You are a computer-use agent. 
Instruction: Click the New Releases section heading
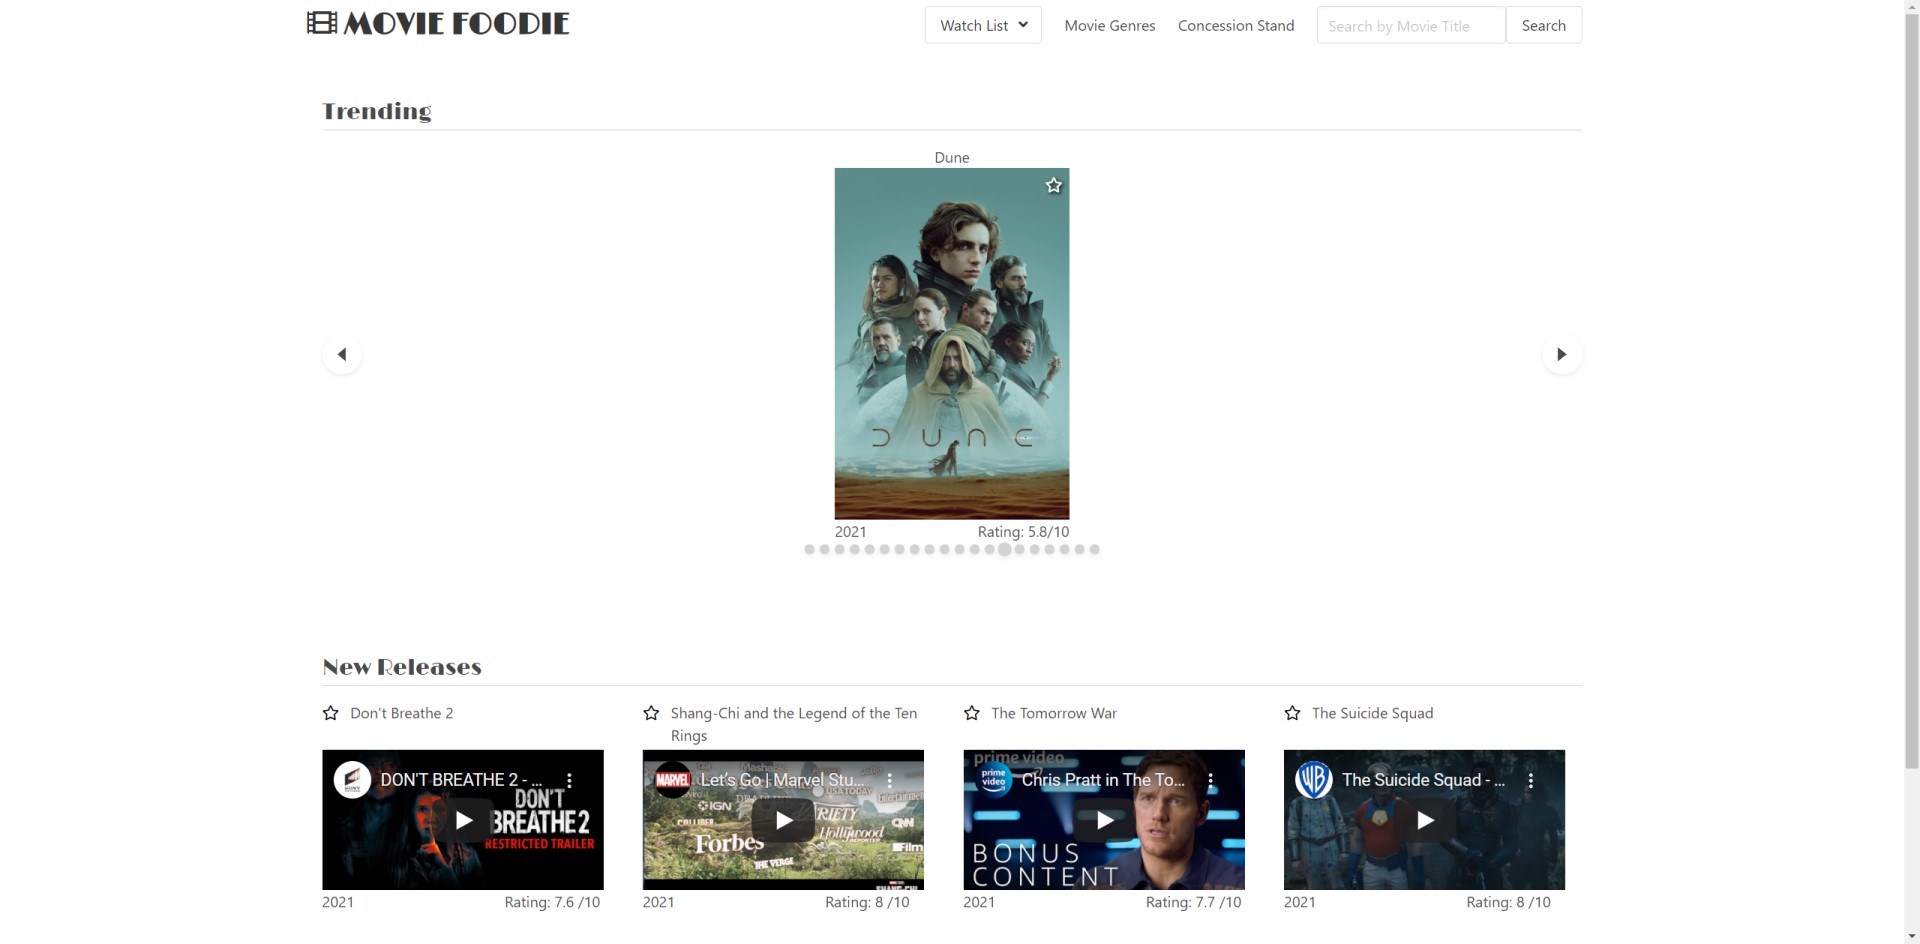(402, 667)
